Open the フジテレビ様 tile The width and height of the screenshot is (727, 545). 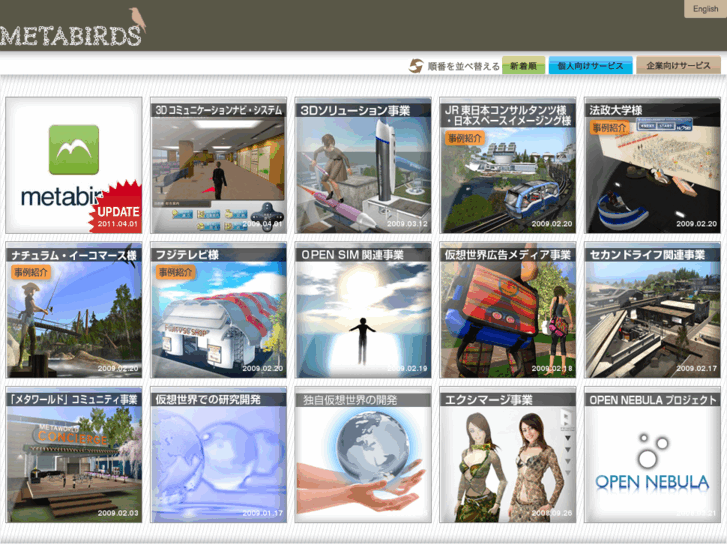point(218,310)
